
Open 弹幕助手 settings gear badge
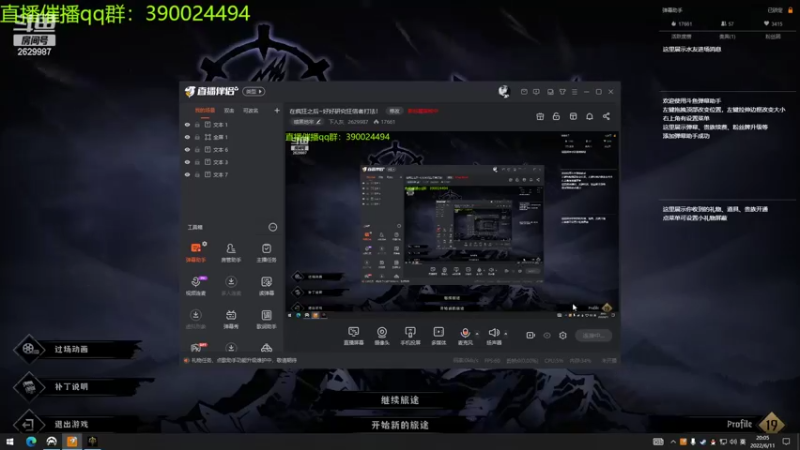click(205, 244)
